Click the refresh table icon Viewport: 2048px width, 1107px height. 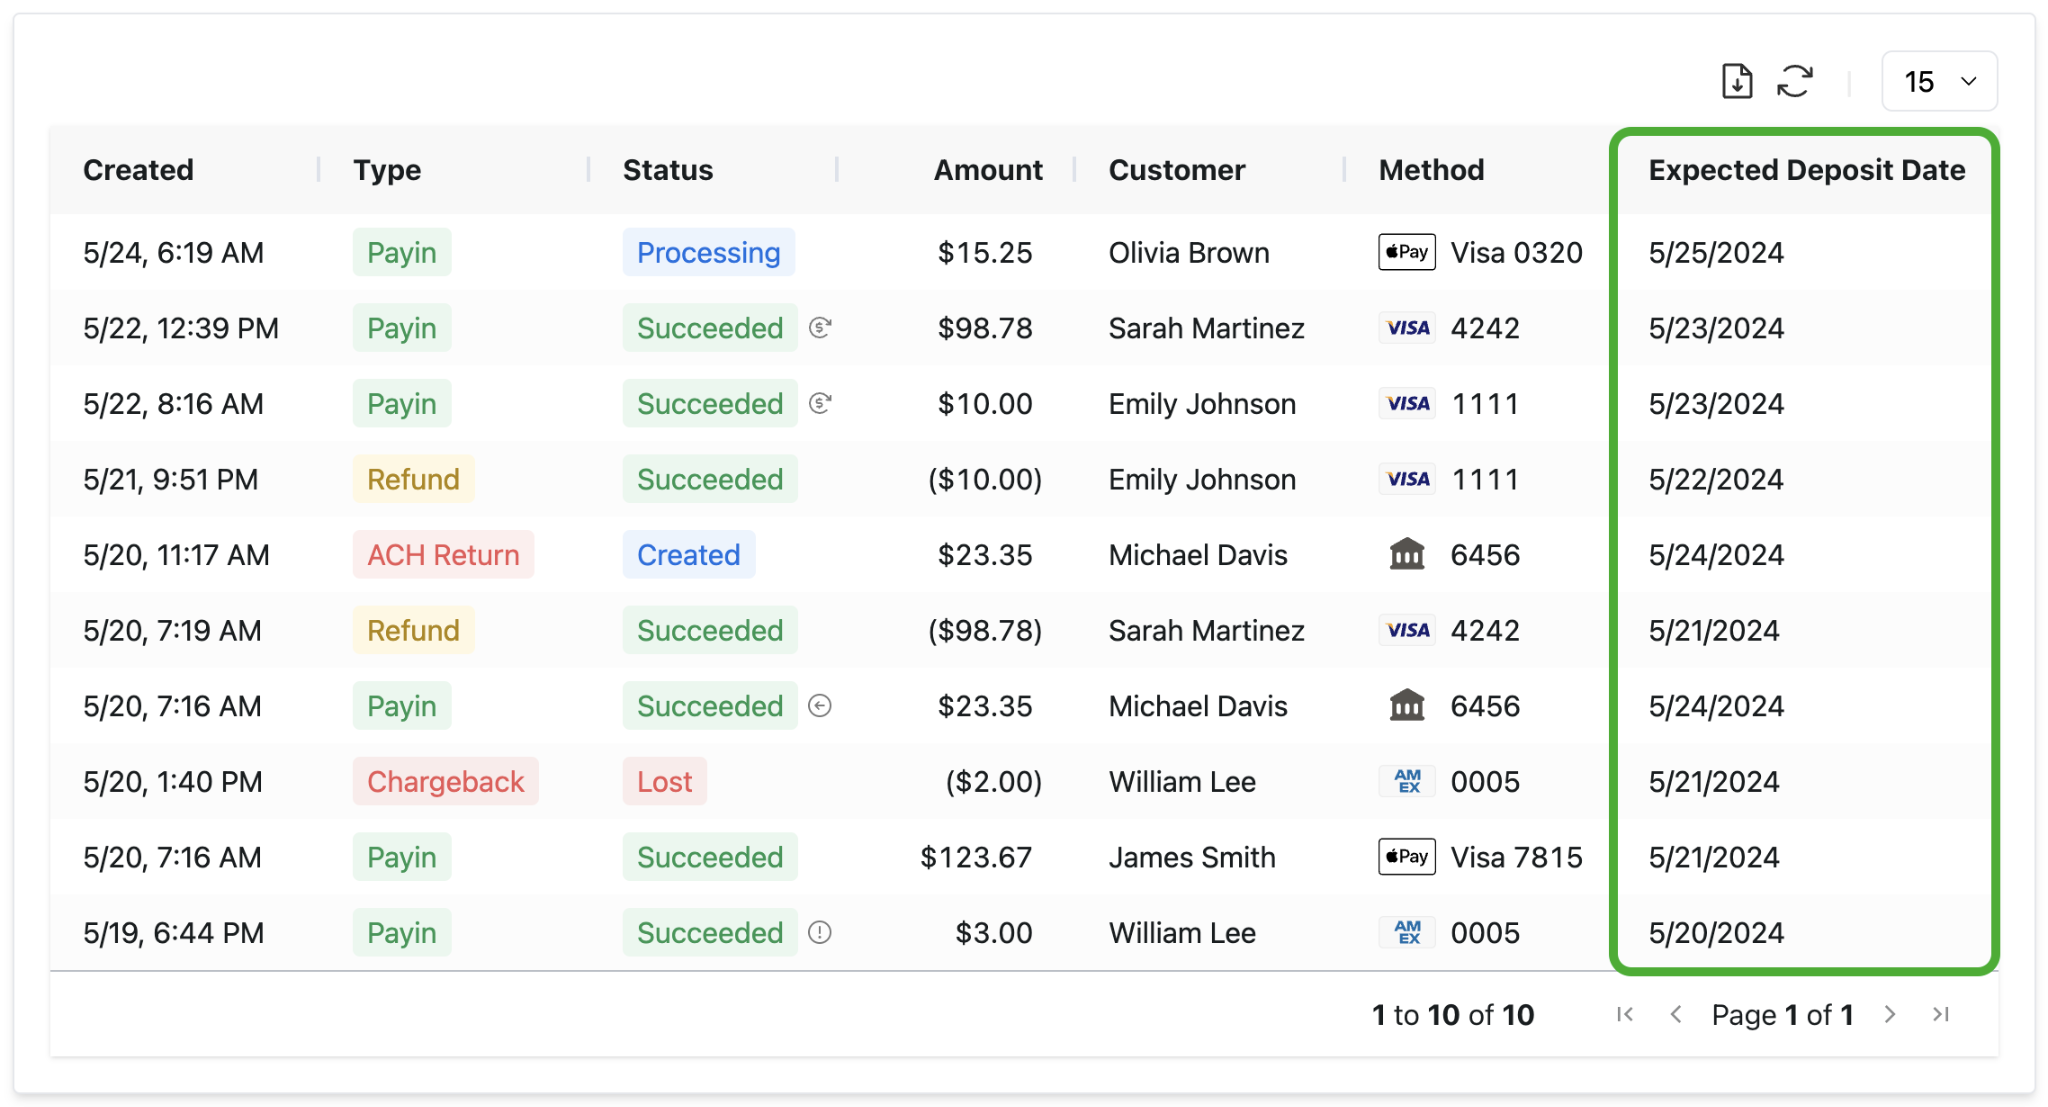click(x=1795, y=81)
